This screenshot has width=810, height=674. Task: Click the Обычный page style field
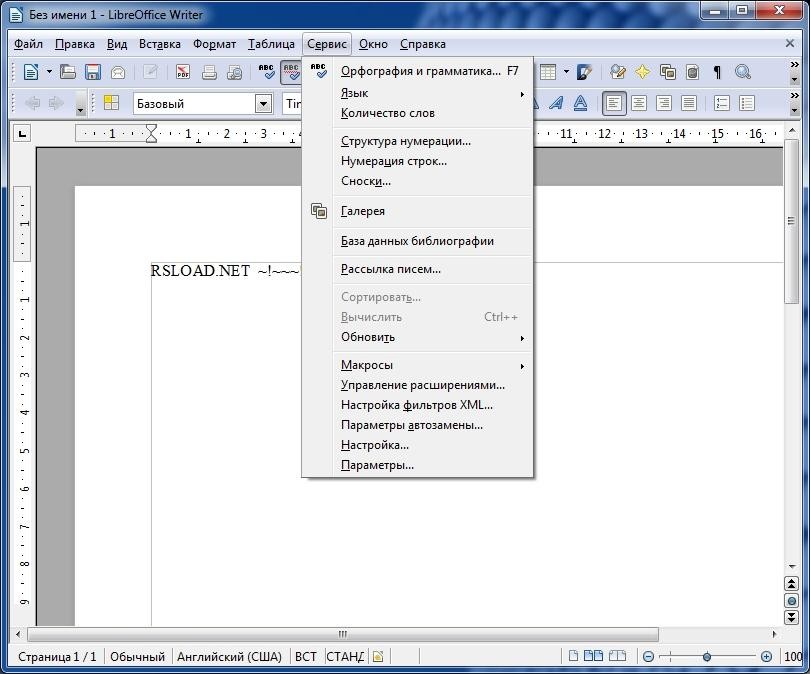coord(137,656)
